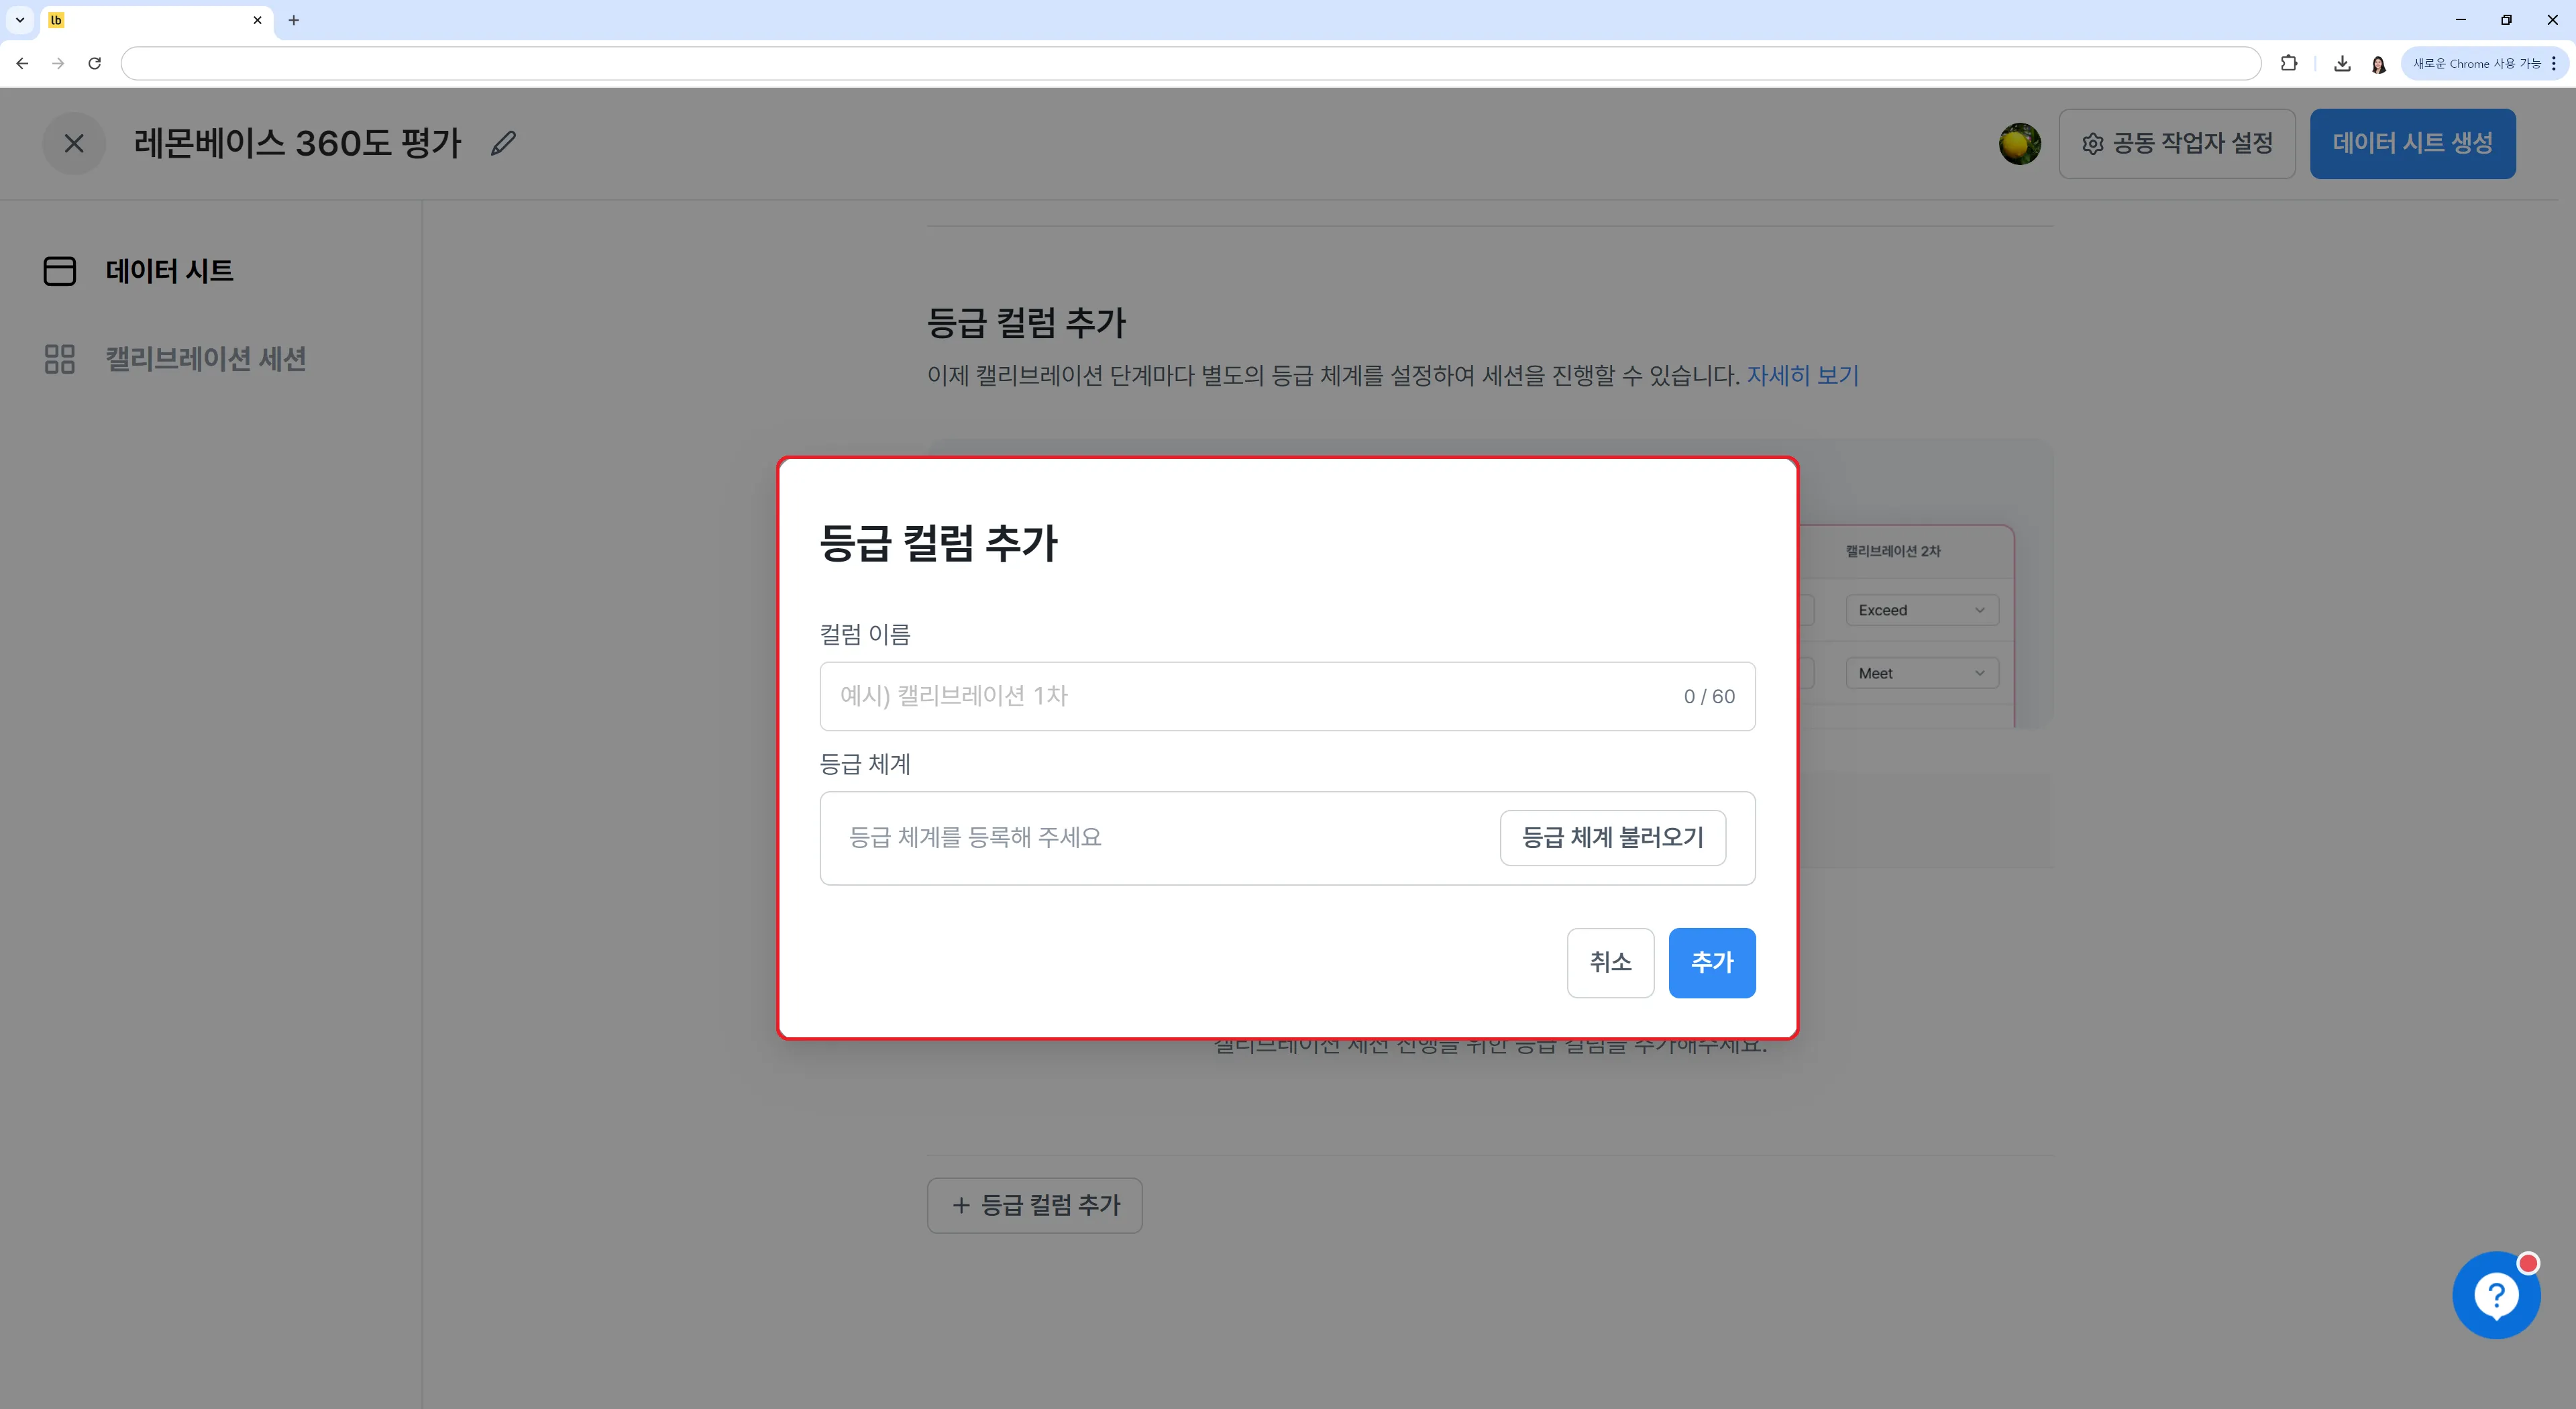Open 공동 작업자 설정 button
Viewport: 2576px width, 1409px height.
pyautogui.click(x=2176, y=144)
